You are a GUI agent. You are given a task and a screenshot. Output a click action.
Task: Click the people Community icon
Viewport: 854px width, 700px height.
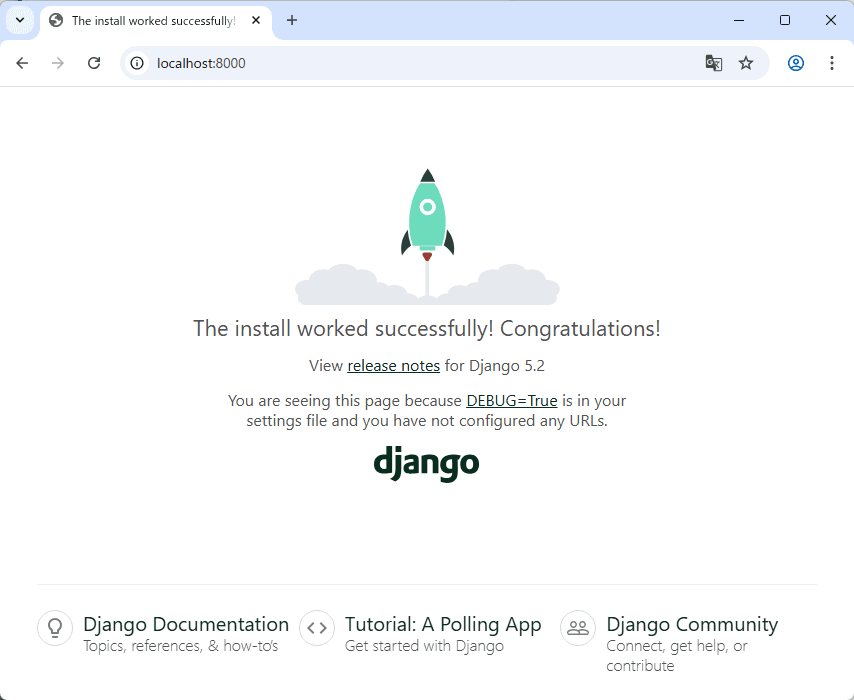click(578, 628)
